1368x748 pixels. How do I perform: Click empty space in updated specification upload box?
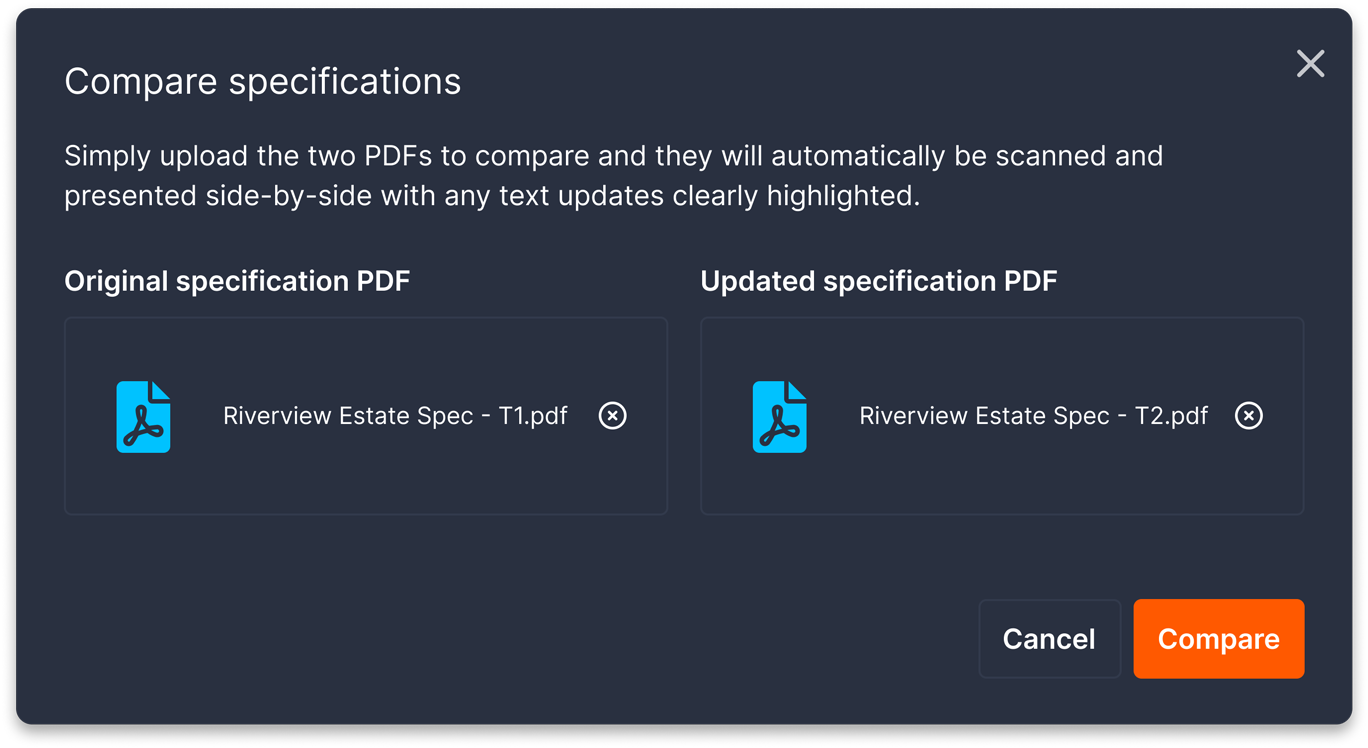click(1002, 480)
